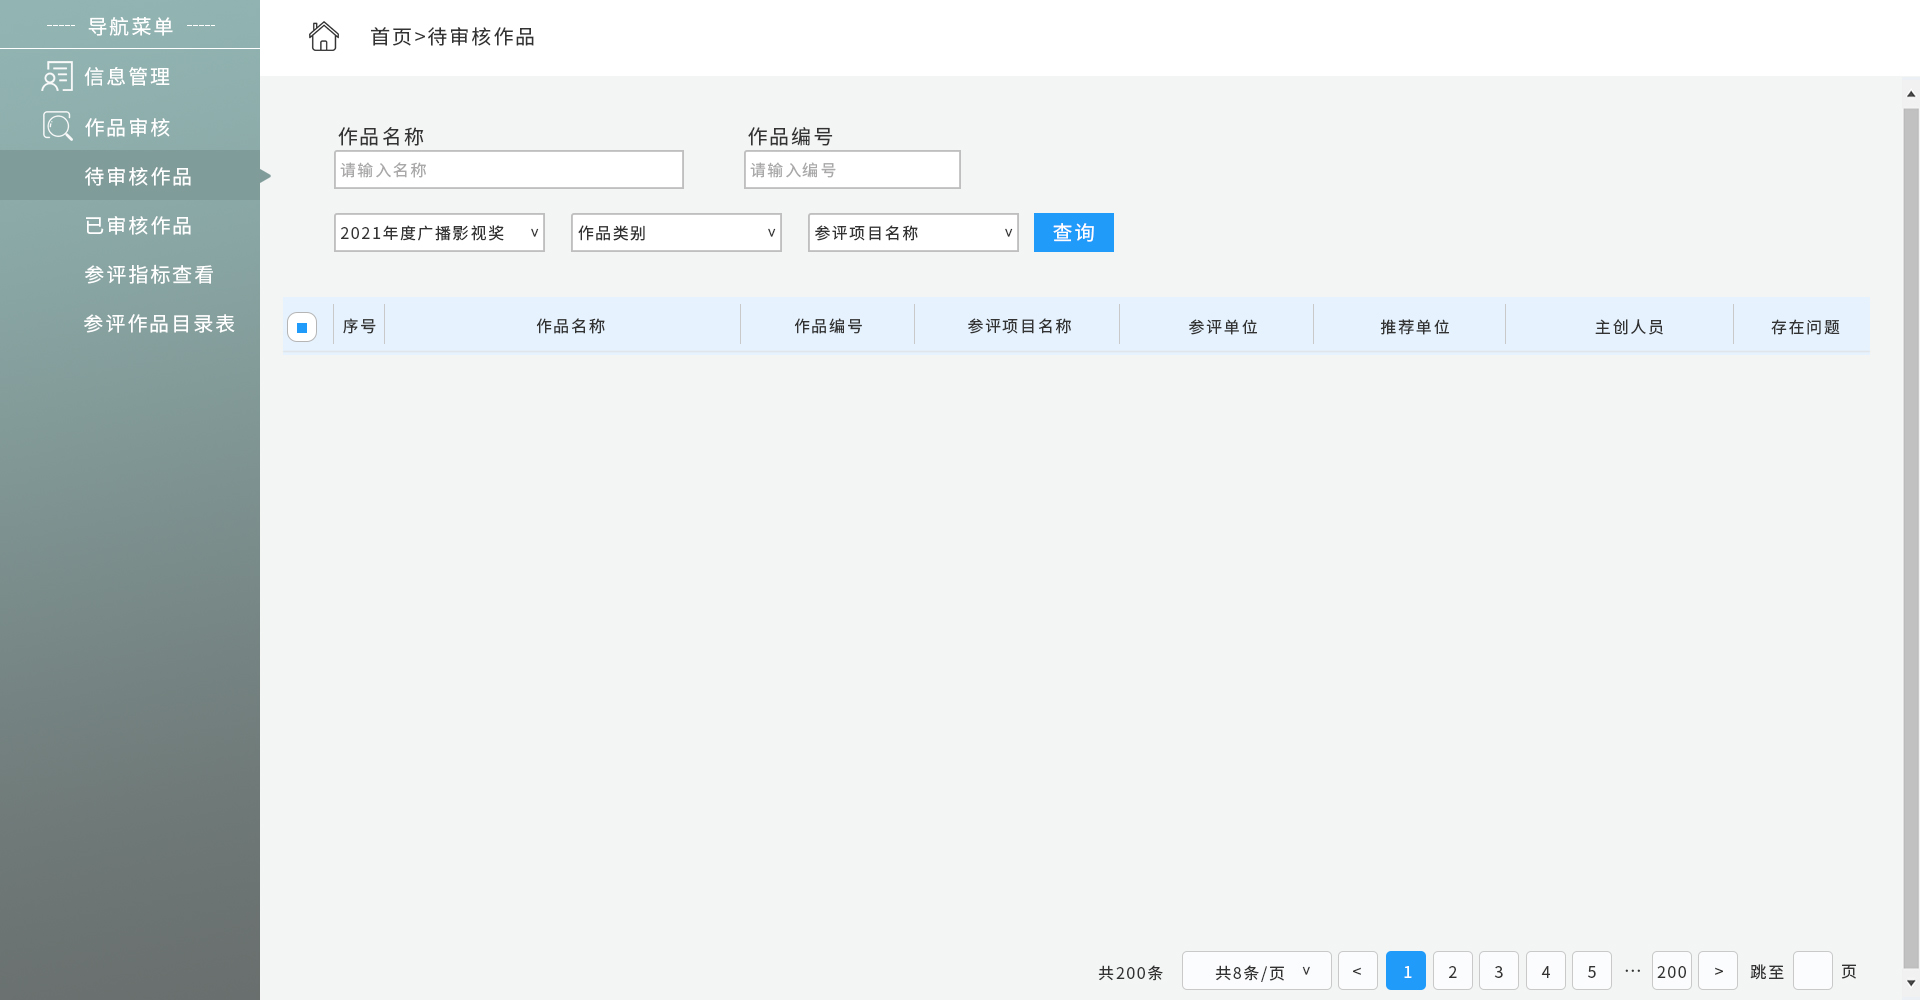Focus the 作品名称 input field

click(509, 170)
